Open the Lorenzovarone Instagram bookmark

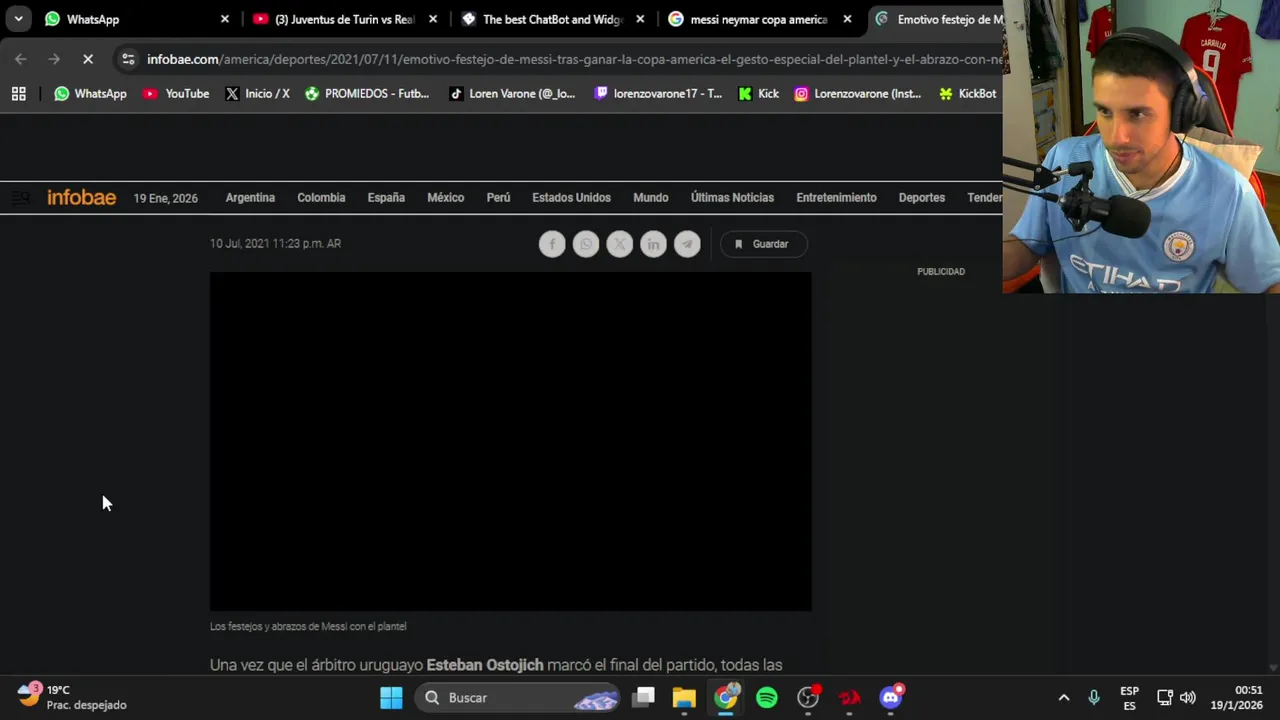coord(857,93)
